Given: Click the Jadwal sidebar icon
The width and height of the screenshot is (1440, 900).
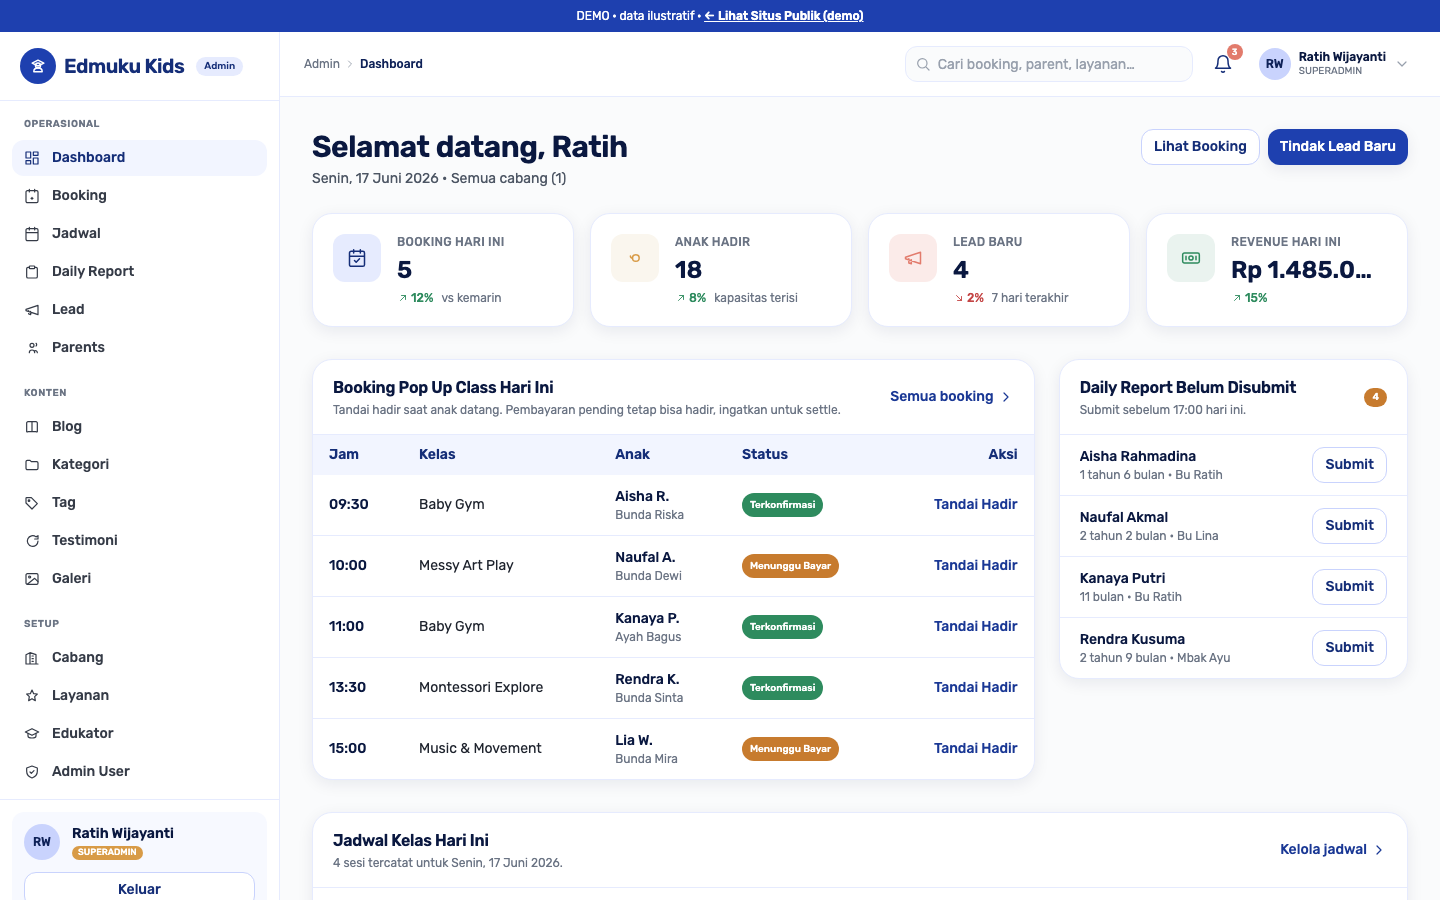Looking at the screenshot, I should (32, 234).
